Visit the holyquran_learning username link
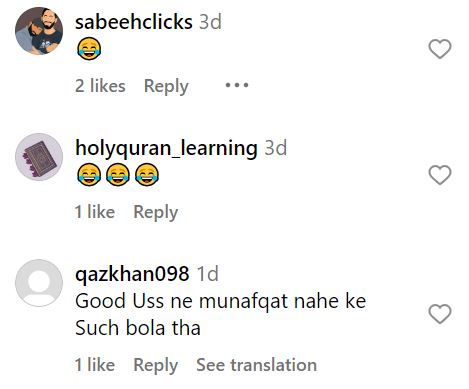 166,148
